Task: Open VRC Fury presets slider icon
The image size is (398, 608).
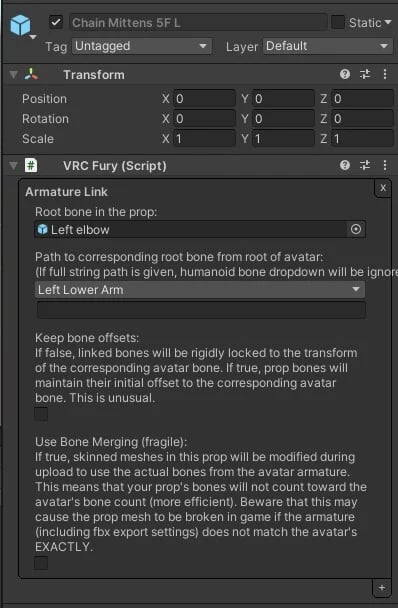Action: click(365, 165)
